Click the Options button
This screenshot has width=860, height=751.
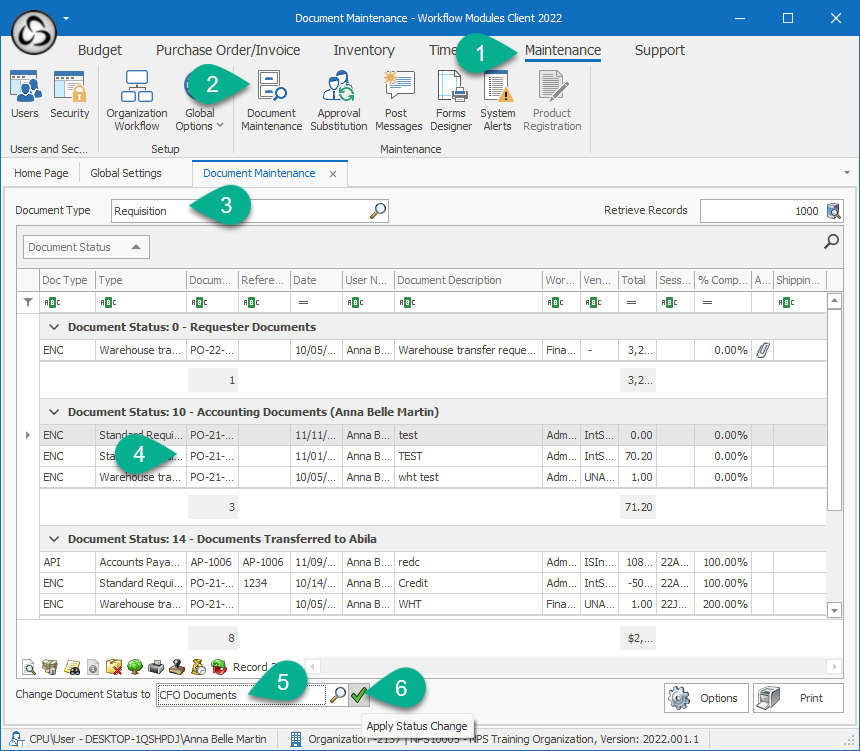(704, 698)
